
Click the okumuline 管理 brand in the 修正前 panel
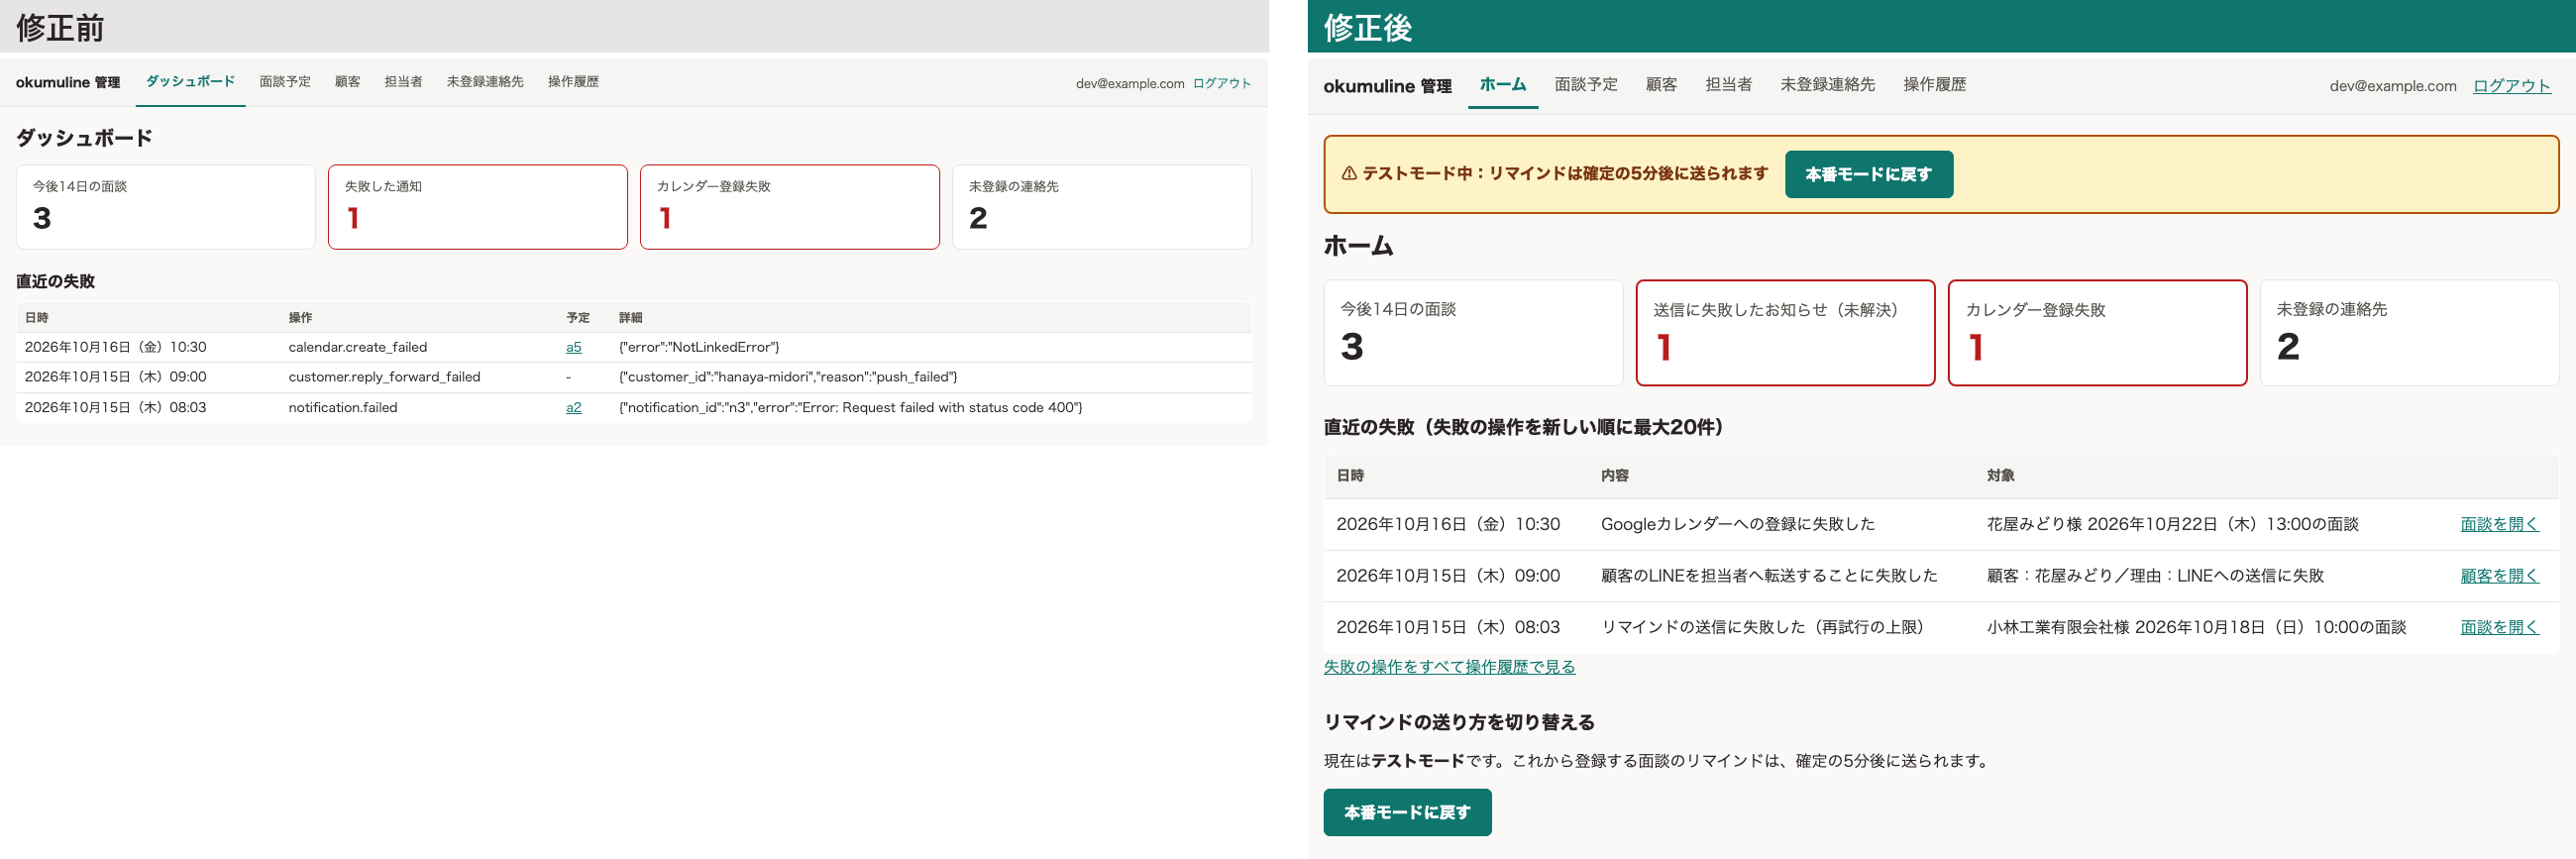68,82
